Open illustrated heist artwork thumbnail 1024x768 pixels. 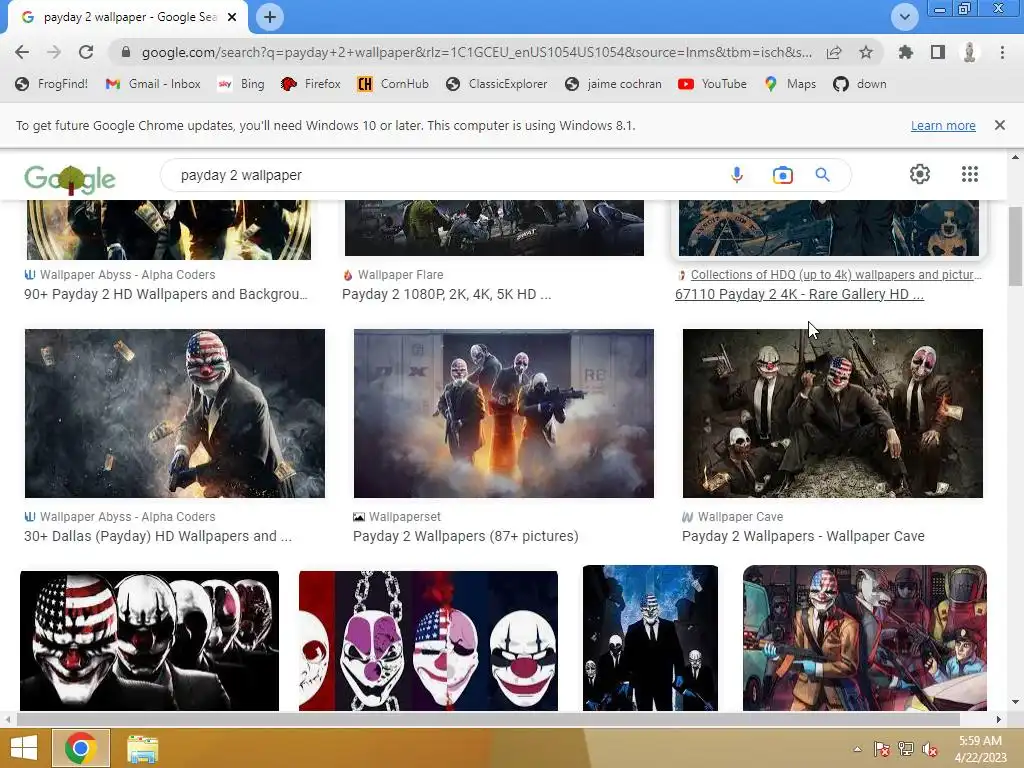point(865,638)
